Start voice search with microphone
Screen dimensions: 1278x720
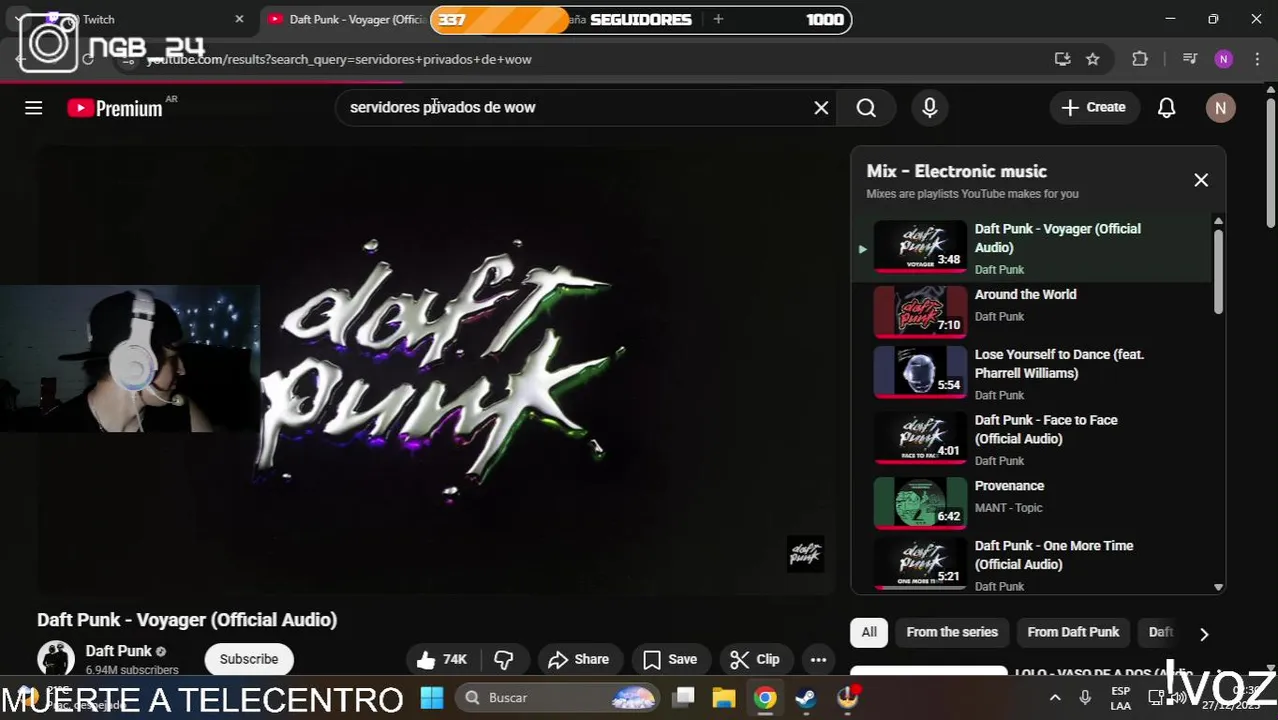(930, 108)
